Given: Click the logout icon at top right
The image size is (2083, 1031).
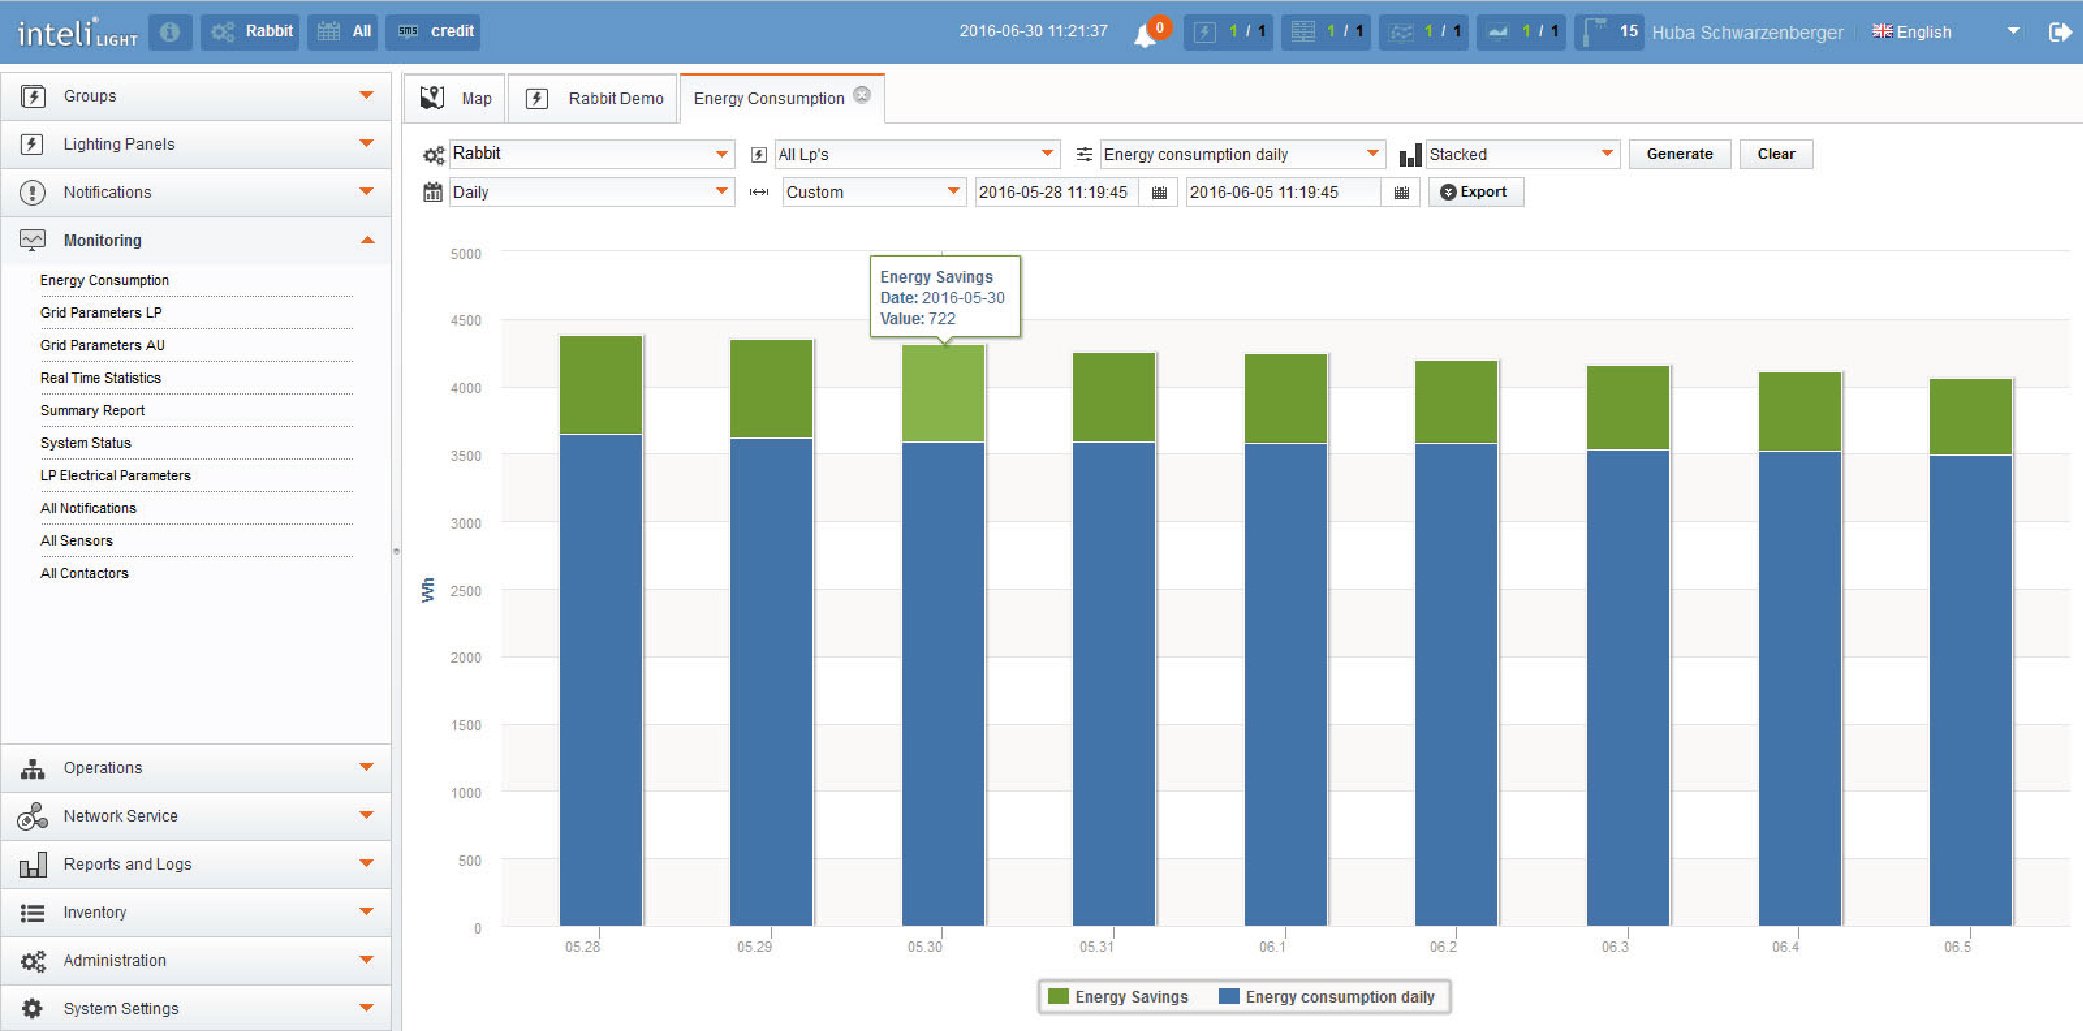Looking at the screenshot, I should pyautogui.click(x=2059, y=32).
